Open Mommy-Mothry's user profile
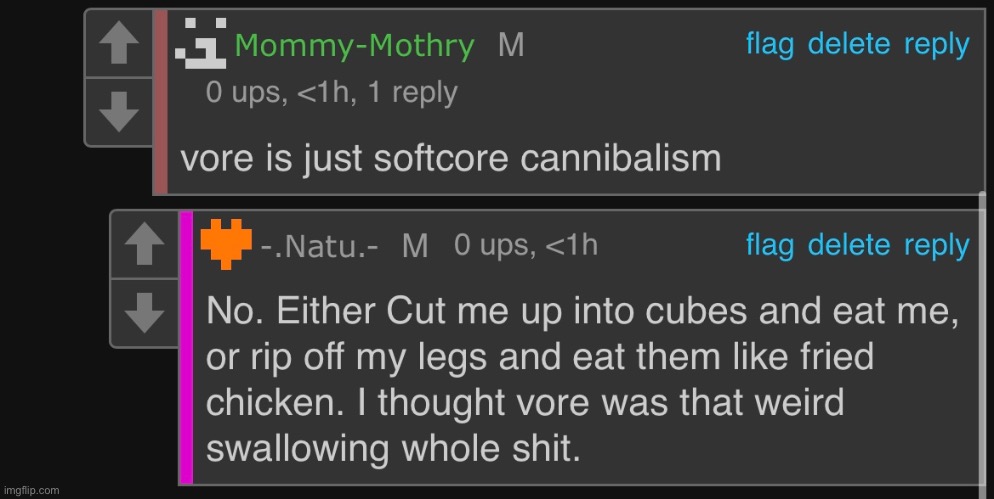The image size is (994, 499). (354, 46)
